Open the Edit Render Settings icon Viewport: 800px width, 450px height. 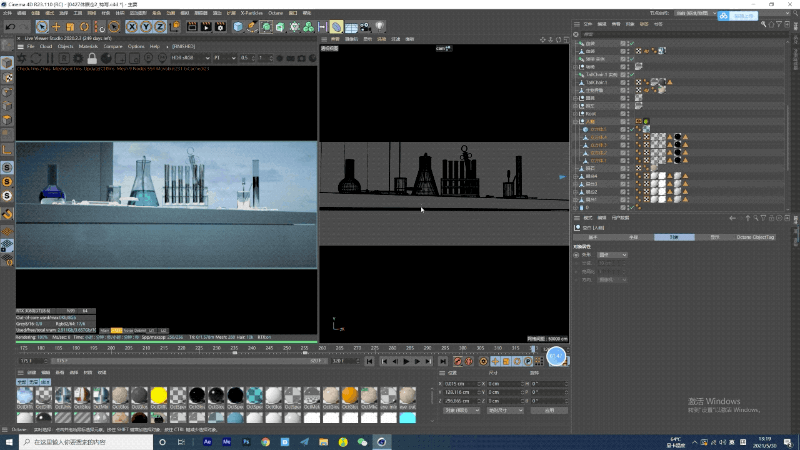(x=220, y=27)
